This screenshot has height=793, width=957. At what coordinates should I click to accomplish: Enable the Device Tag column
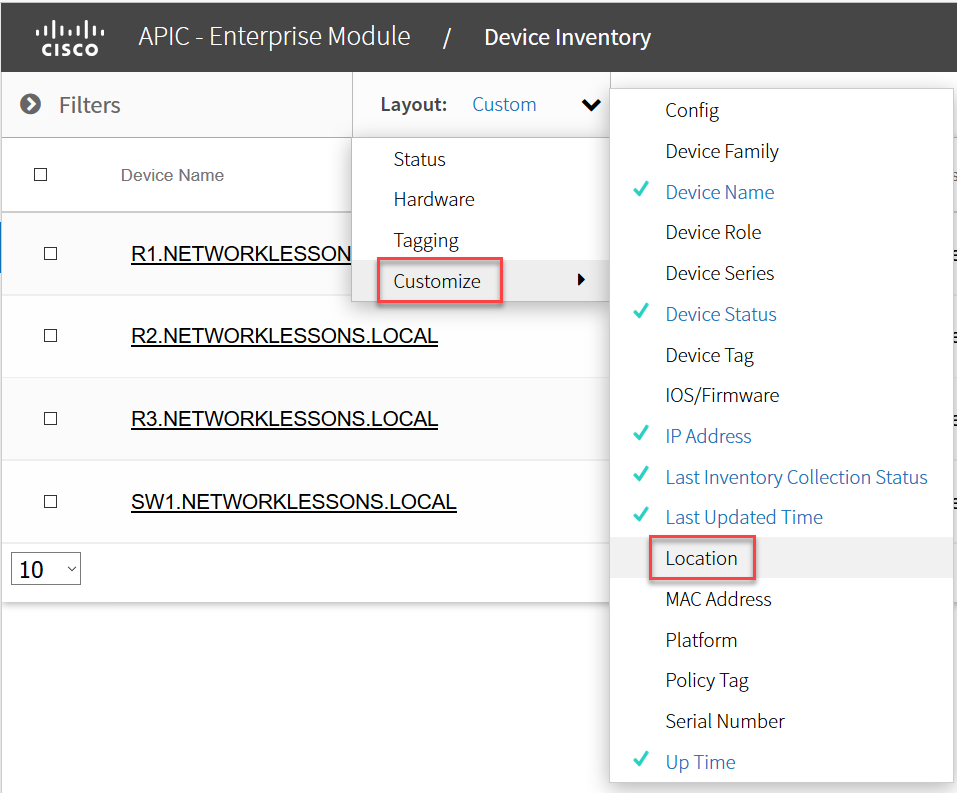[710, 355]
